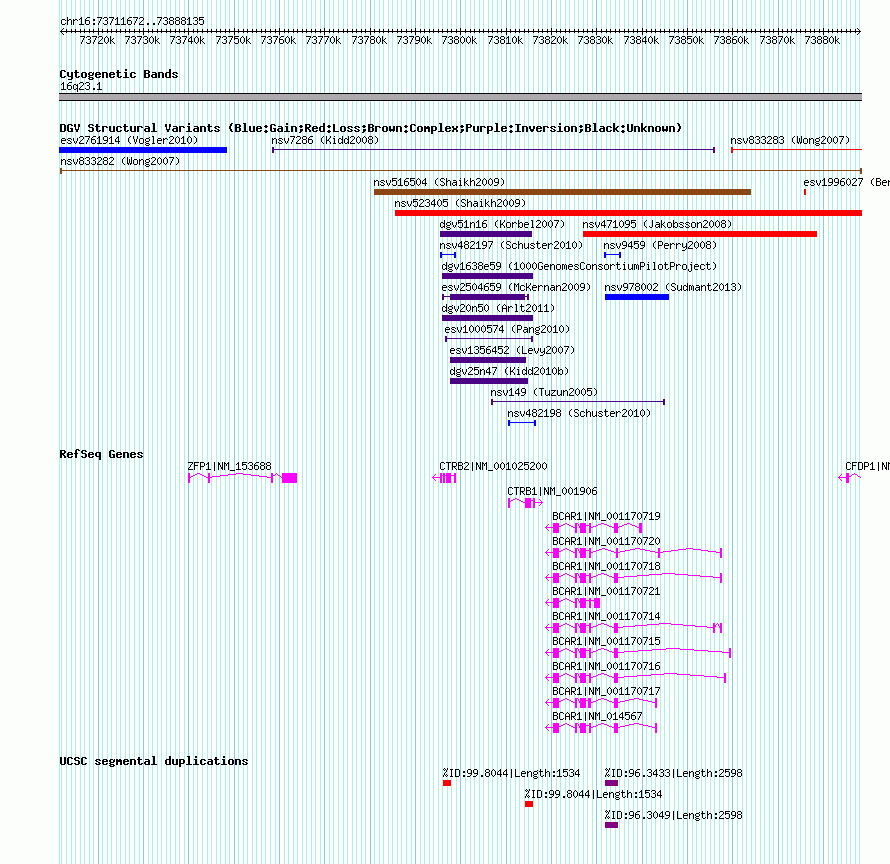
Task: Open the BCAR1|NM_001170718 transcript label
Action: [x=606, y=566]
